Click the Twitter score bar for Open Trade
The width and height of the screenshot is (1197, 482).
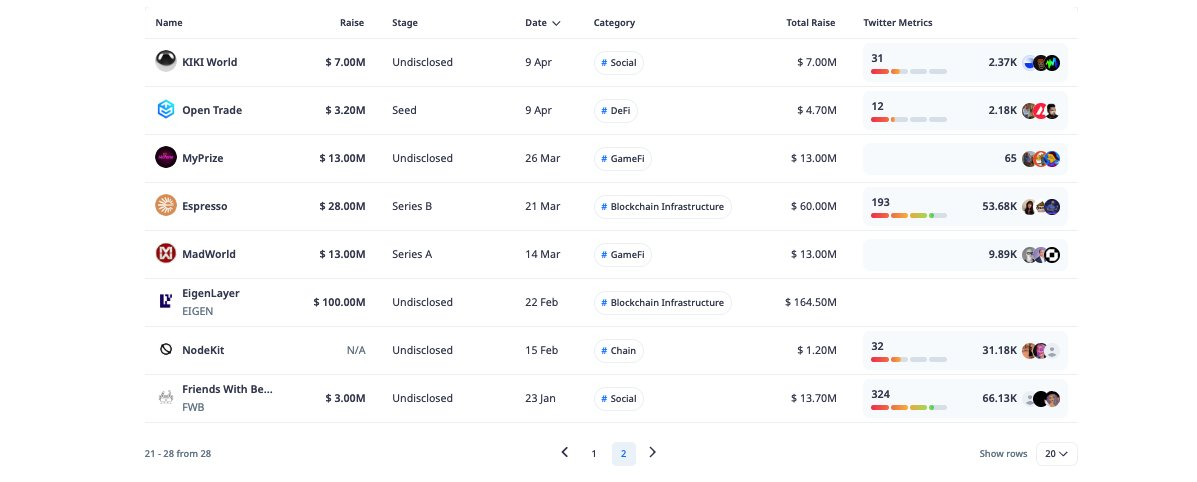click(x=908, y=120)
